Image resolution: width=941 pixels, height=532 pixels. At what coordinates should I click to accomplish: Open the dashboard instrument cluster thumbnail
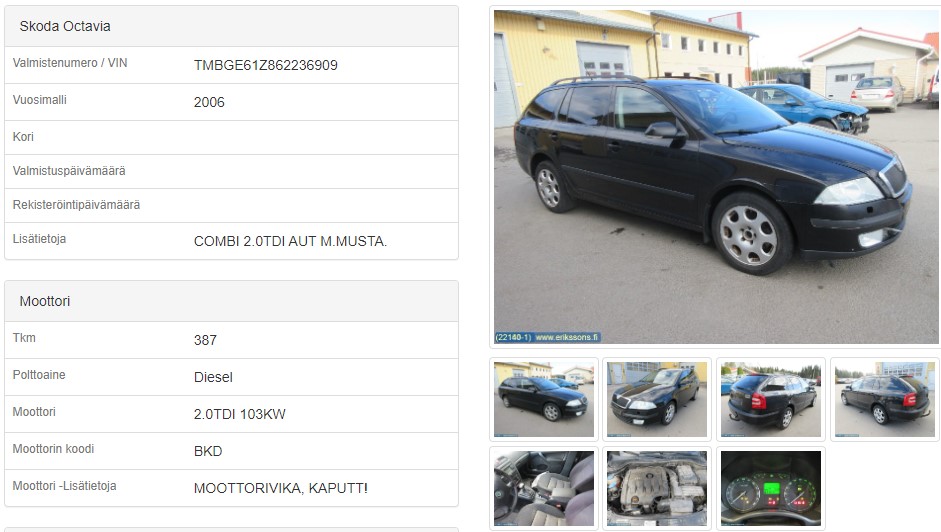click(x=771, y=488)
